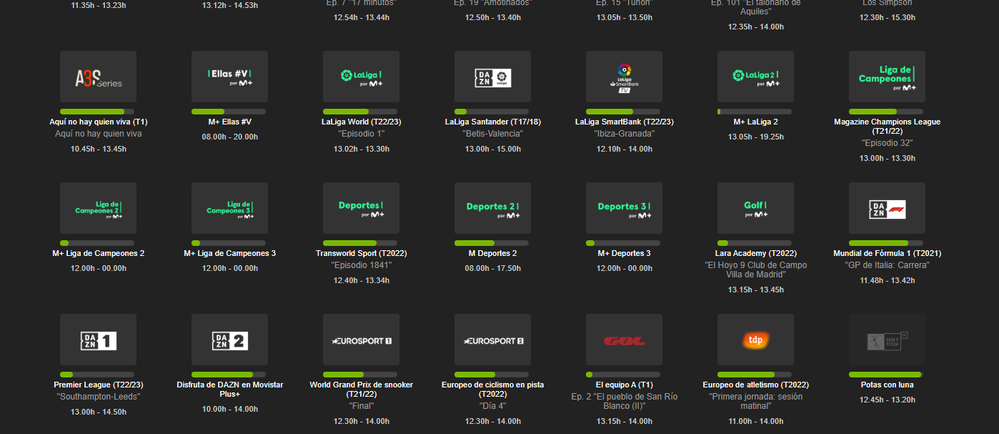Viewport: 999px width, 434px height.
Task: Click the "GP de Italia: Carrera" text
Action: [x=887, y=265]
